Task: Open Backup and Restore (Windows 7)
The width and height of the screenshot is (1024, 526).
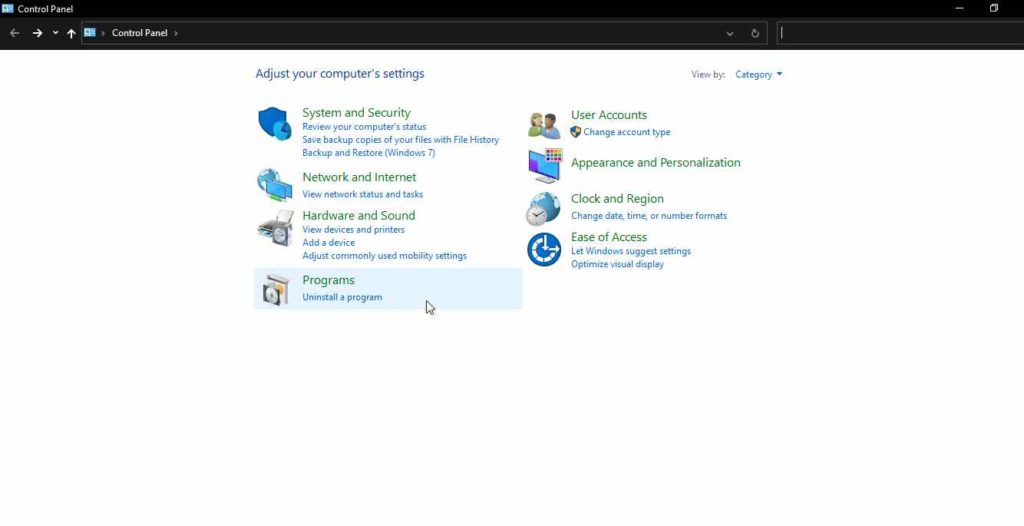Action: point(368,153)
